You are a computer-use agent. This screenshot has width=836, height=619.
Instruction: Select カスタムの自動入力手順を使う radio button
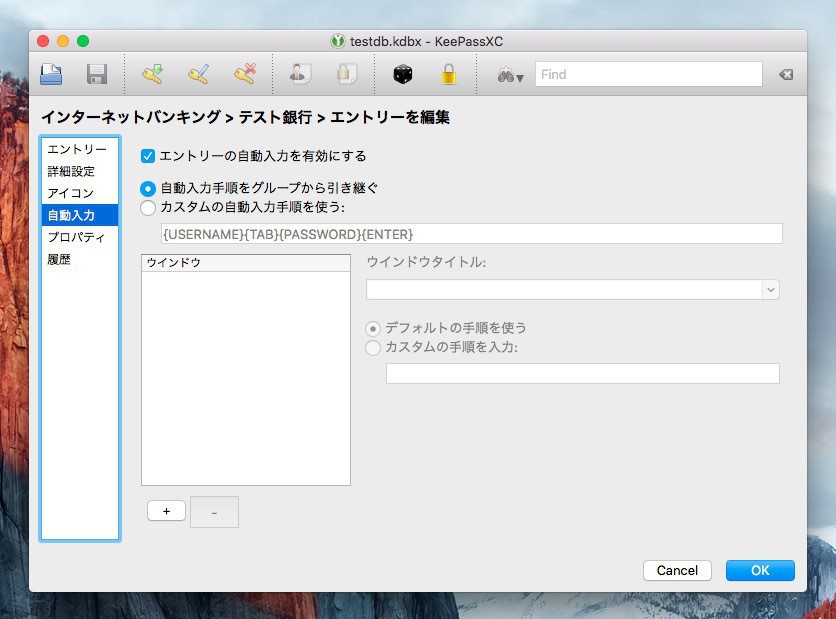tap(148, 208)
